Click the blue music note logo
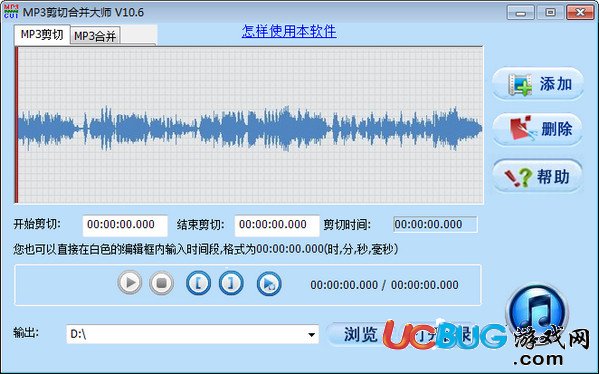The width and height of the screenshot is (599, 374). tap(537, 313)
